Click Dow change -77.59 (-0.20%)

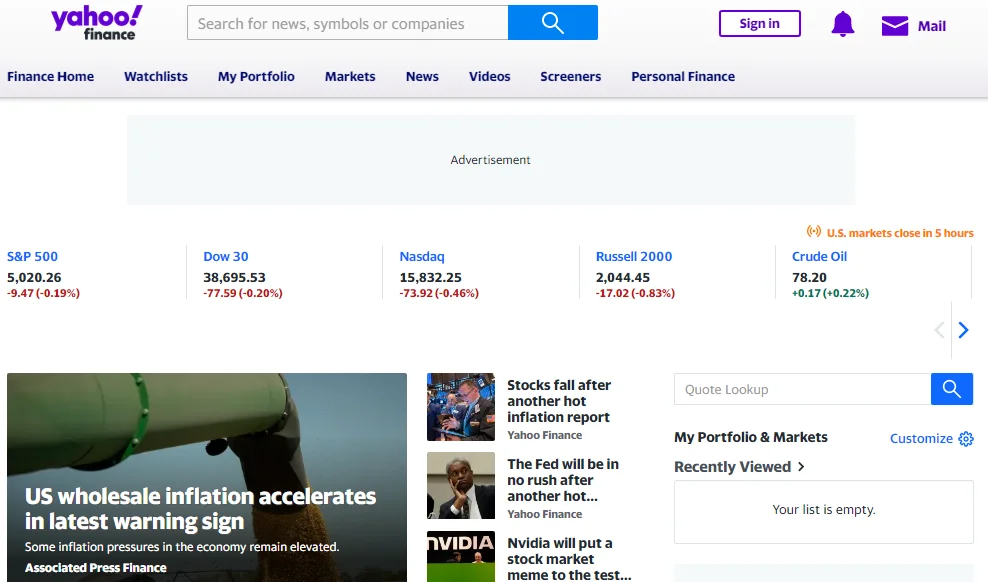coord(243,293)
